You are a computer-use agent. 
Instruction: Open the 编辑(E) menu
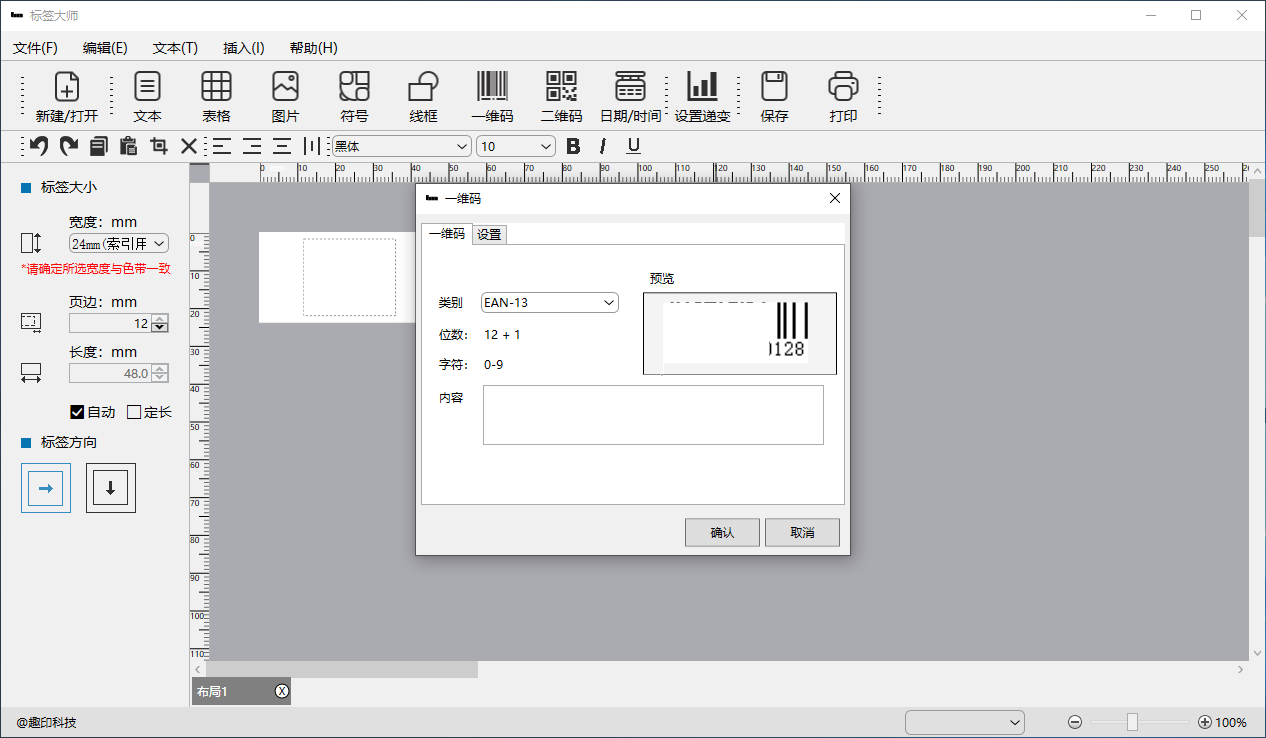click(105, 48)
